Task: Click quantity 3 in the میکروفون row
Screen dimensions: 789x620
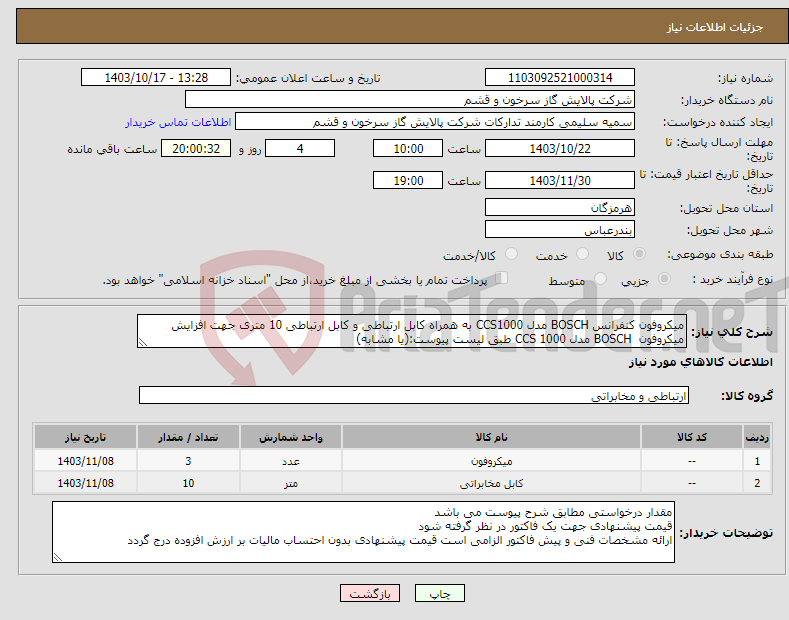Action: coord(188,461)
